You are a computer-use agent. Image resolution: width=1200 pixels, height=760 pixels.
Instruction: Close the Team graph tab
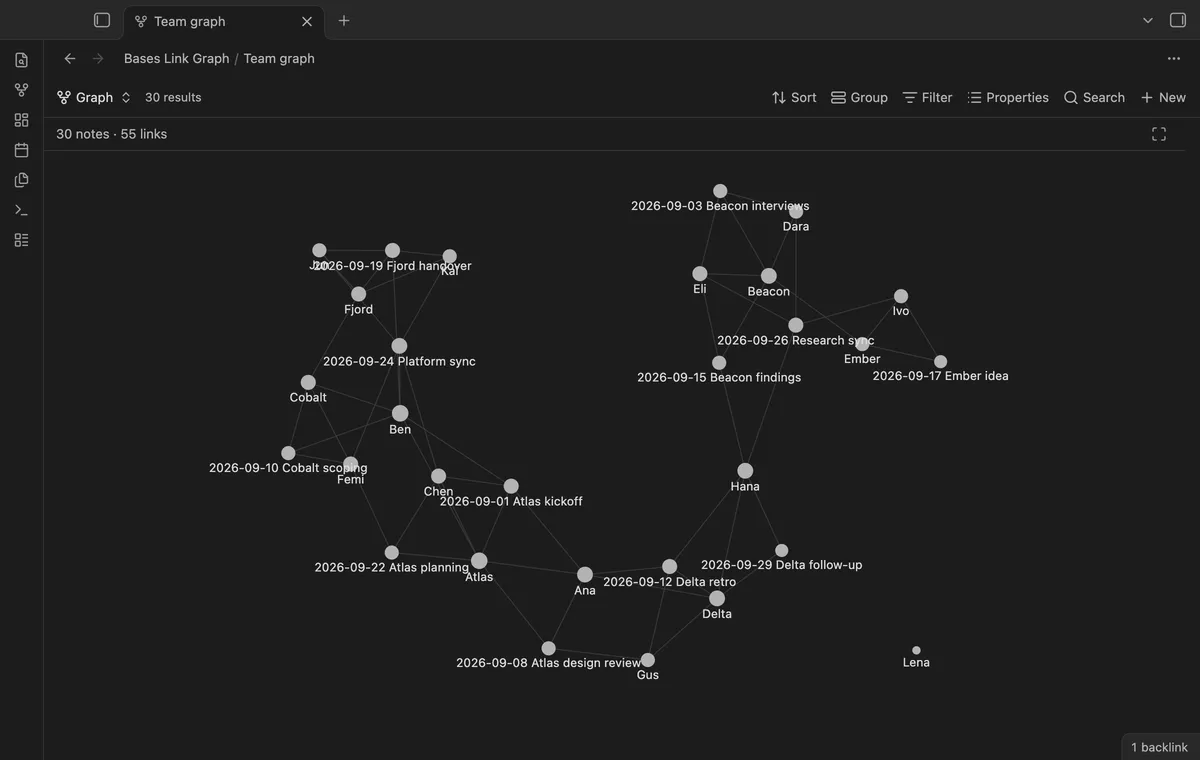click(307, 21)
